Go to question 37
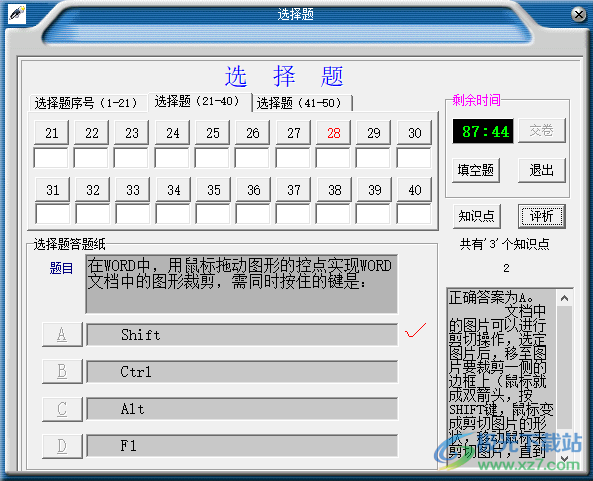The width and height of the screenshot is (593, 481). [x=294, y=189]
